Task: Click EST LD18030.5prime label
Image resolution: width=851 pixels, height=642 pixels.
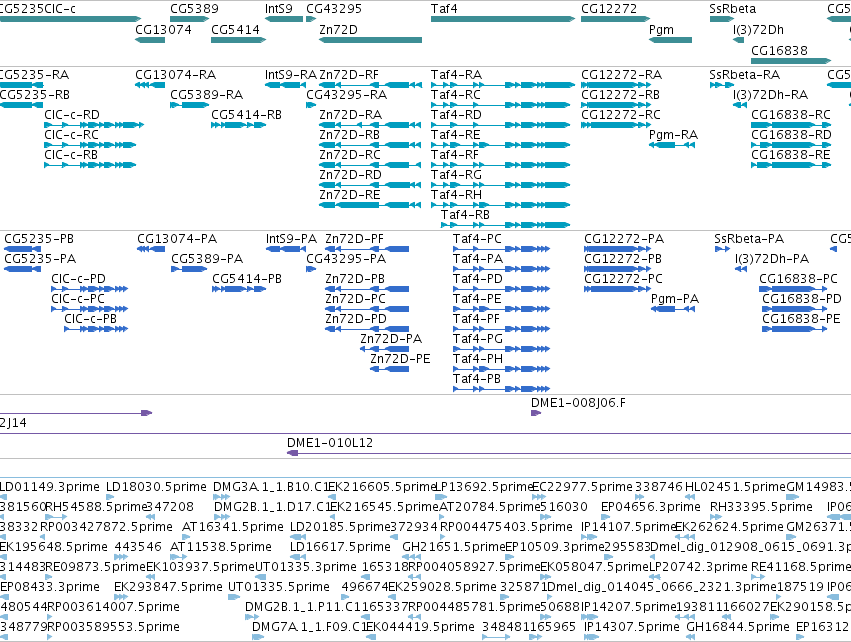Action: [156, 486]
